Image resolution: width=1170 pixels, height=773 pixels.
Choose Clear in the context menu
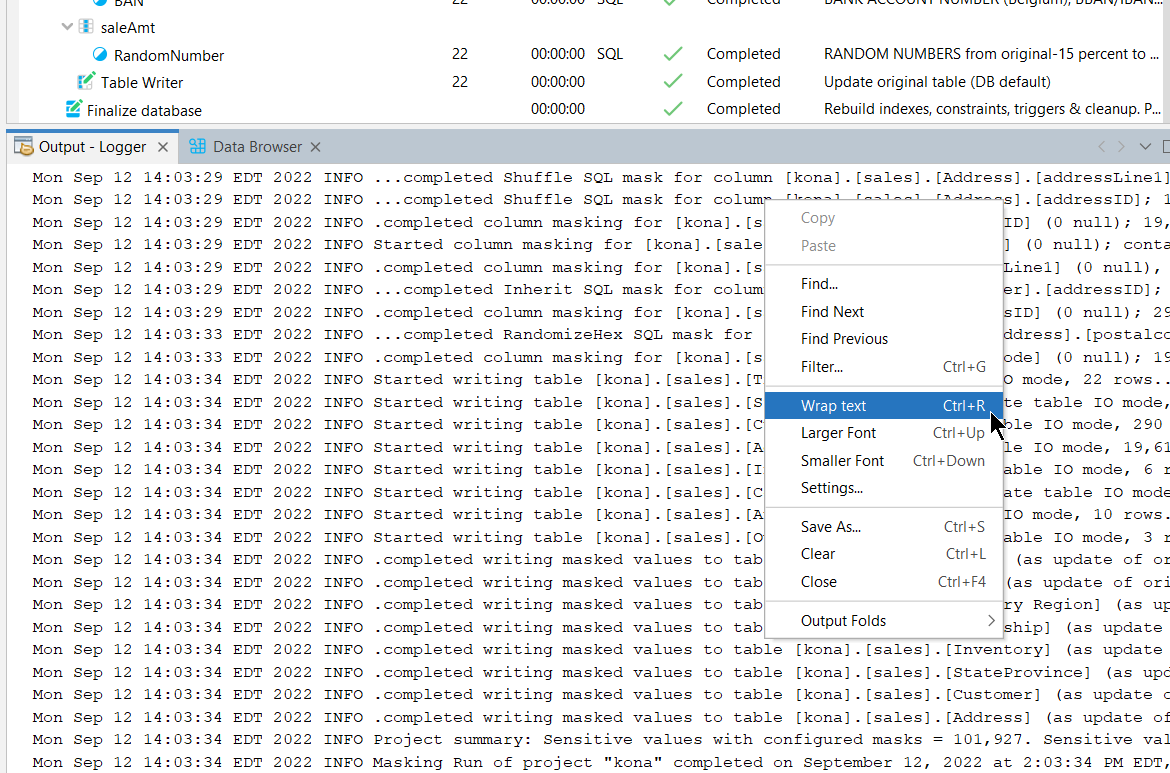pos(884,554)
